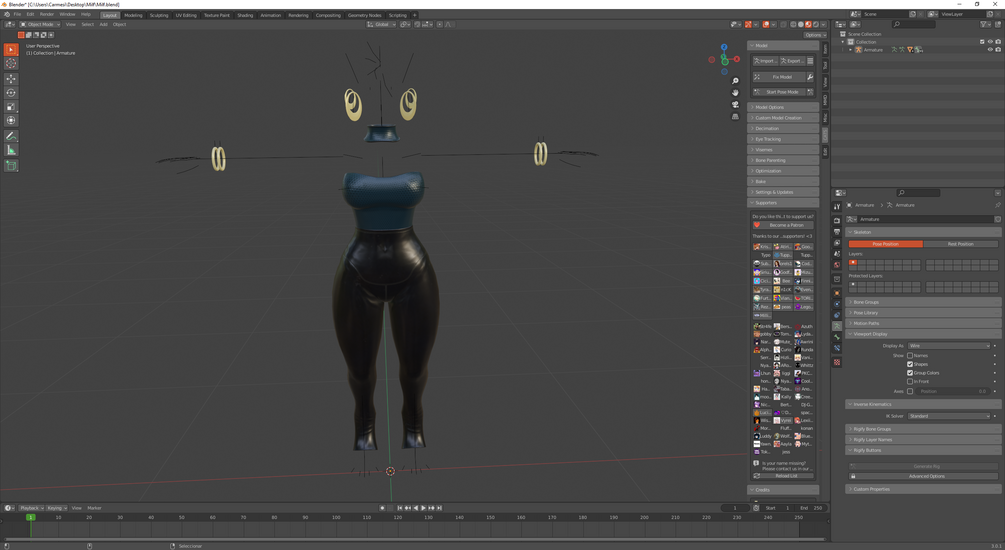Switch to the Scripting workspace tab

(x=397, y=15)
